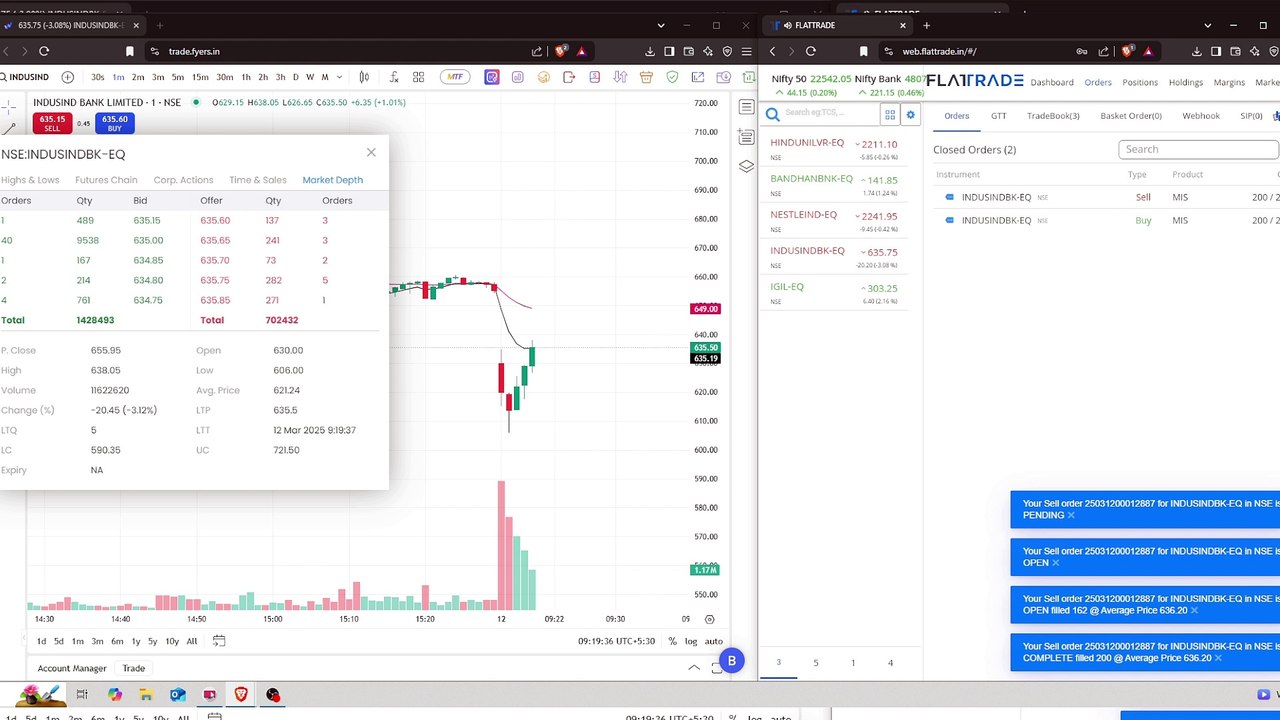Screen dimensions: 1280x720
Task: Open the Trade panel button
Action: (134, 668)
